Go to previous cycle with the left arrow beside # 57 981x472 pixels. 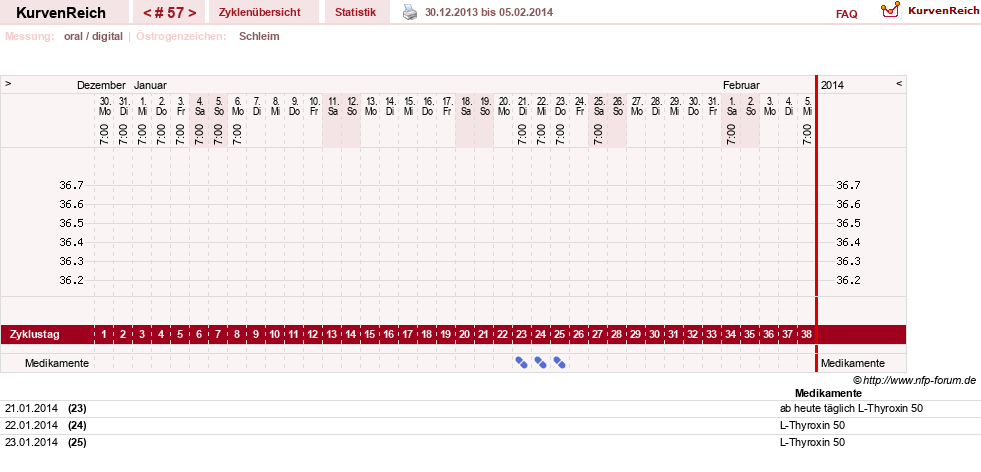click(x=147, y=13)
